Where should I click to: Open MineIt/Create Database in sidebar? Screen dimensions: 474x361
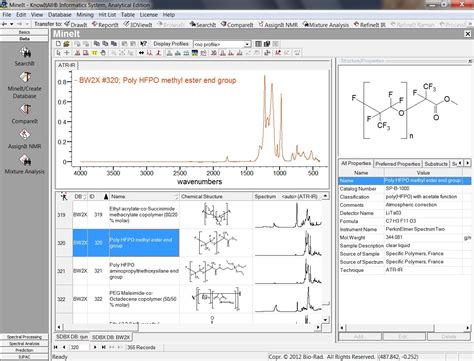point(25,77)
